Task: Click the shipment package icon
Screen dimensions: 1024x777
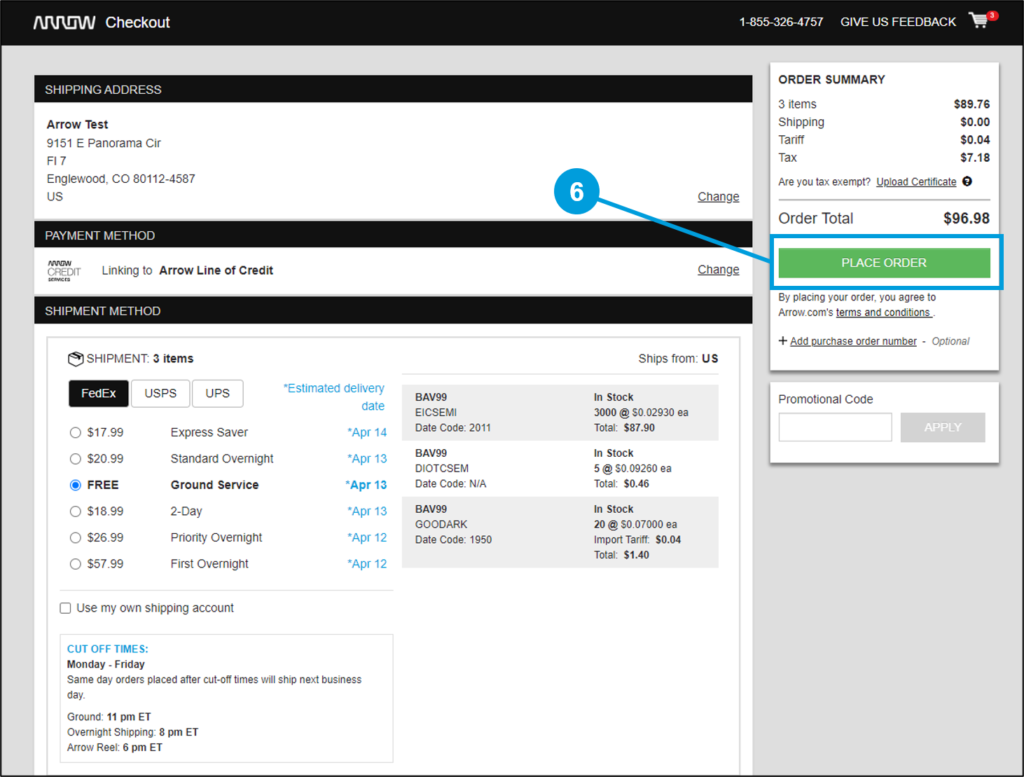Action: pos(75,358)
